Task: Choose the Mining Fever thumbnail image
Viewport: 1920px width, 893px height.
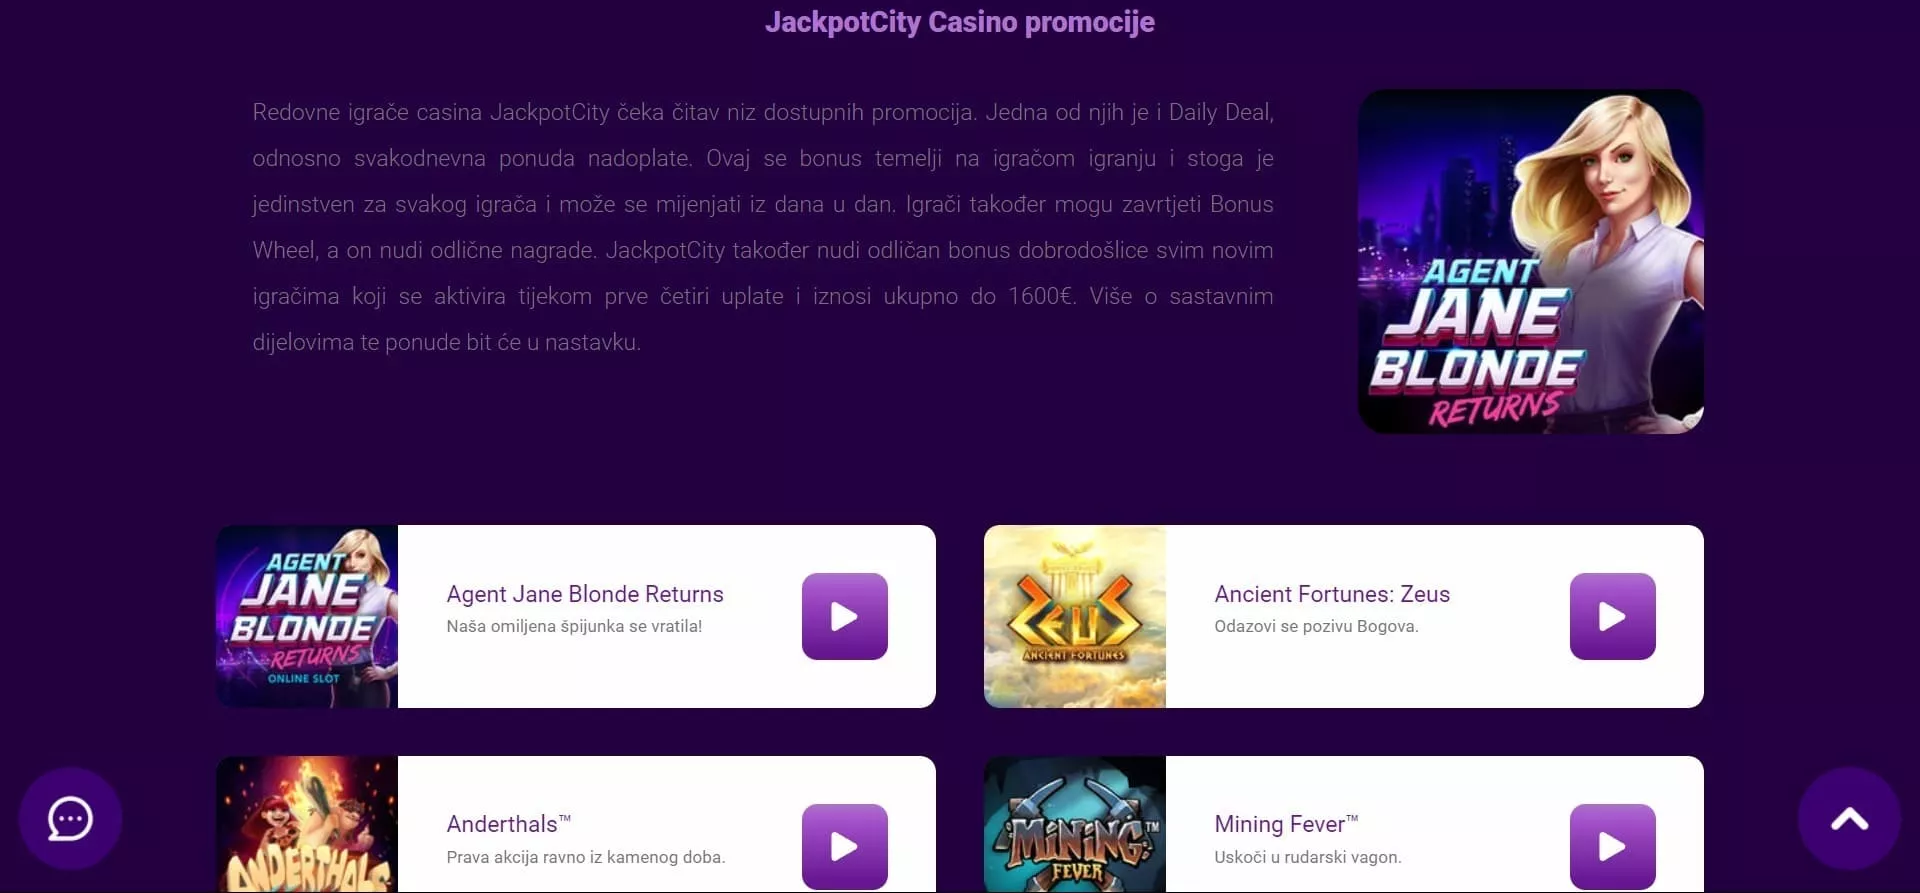Action: 1075,824
